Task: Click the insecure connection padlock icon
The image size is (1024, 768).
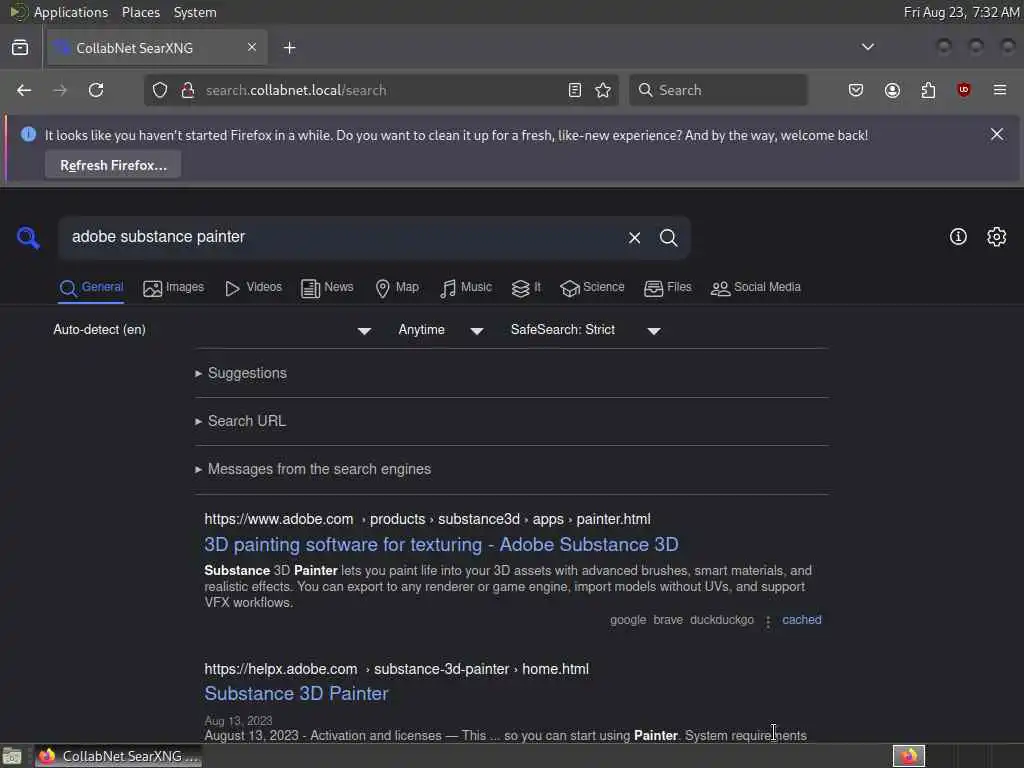Action: (188, 90)
